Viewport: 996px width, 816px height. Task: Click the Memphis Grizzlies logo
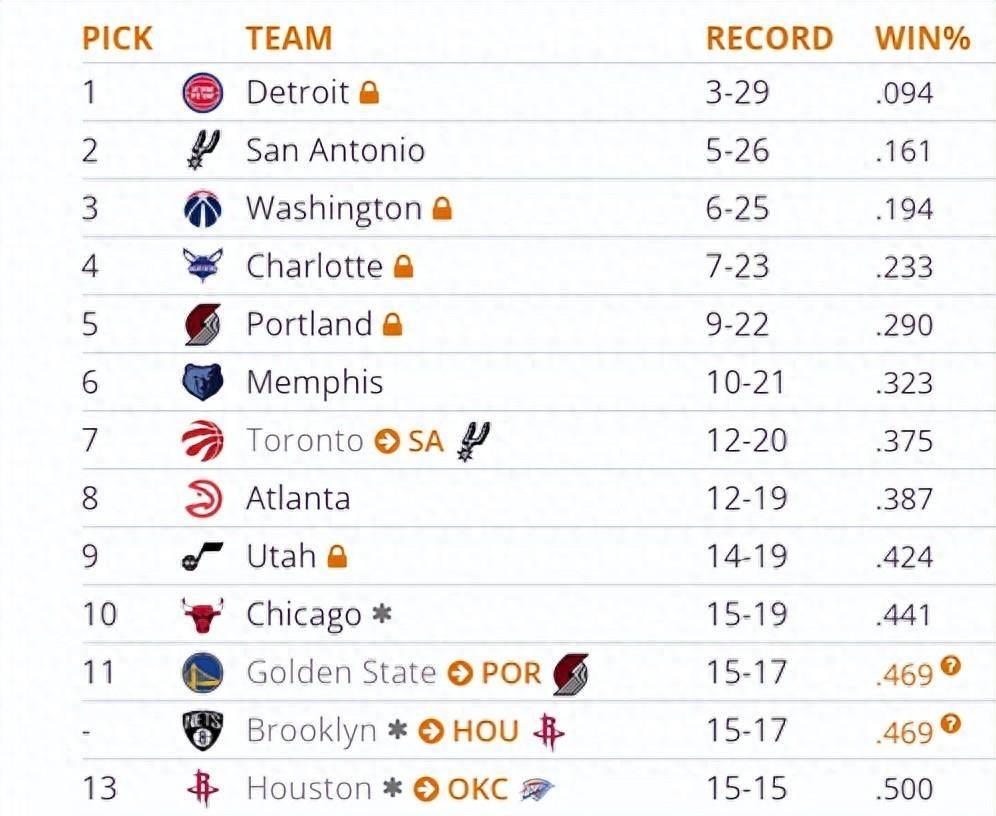(203, 382)
